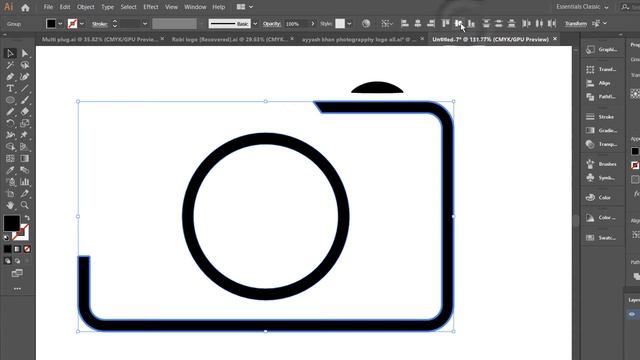Select the Column Graph tool
The height and width of the screenshot is (360, 640).
tap(25, 182)
